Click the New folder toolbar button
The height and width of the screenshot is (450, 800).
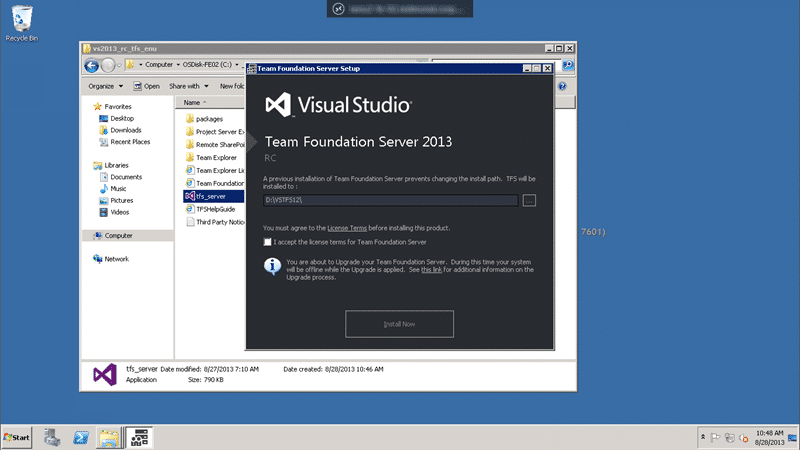[232, 86]
